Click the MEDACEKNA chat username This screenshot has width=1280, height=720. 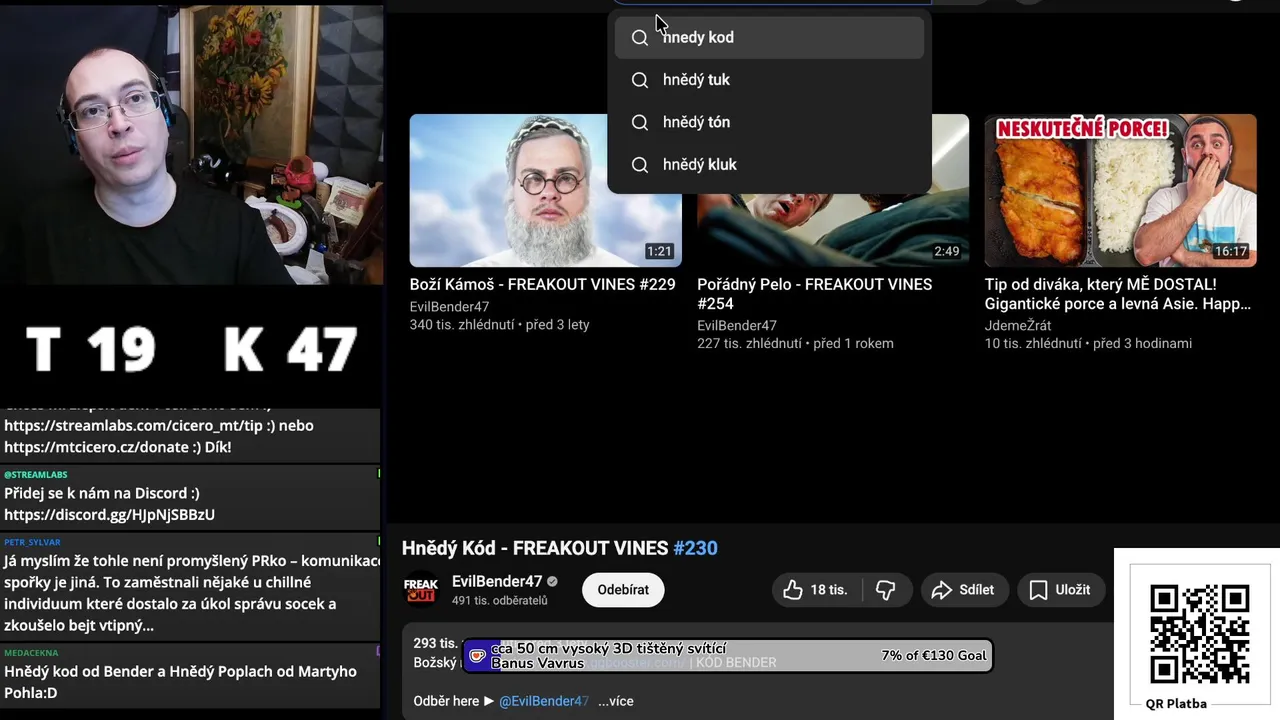pos(31,653)
